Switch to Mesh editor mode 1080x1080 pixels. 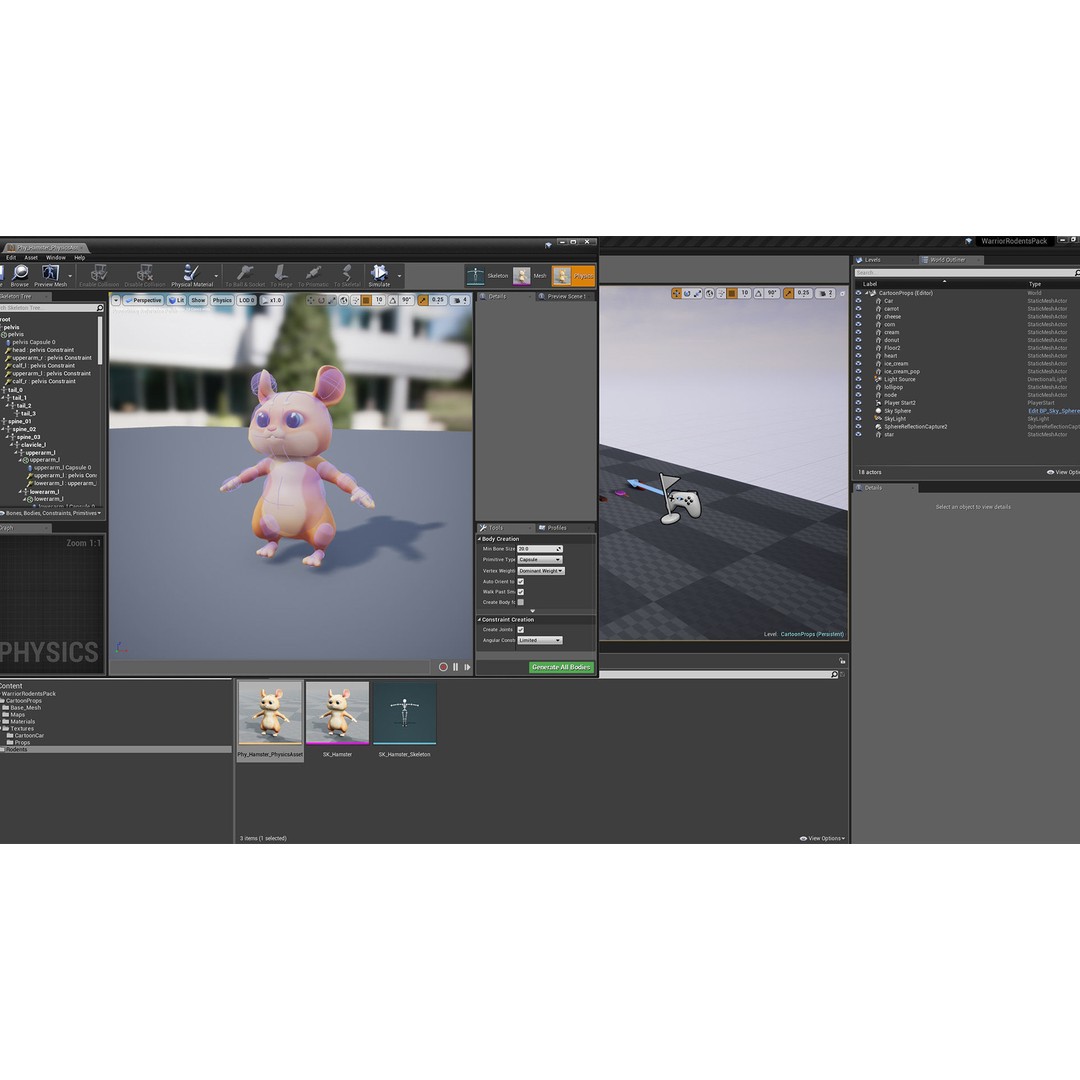[530, 276]
